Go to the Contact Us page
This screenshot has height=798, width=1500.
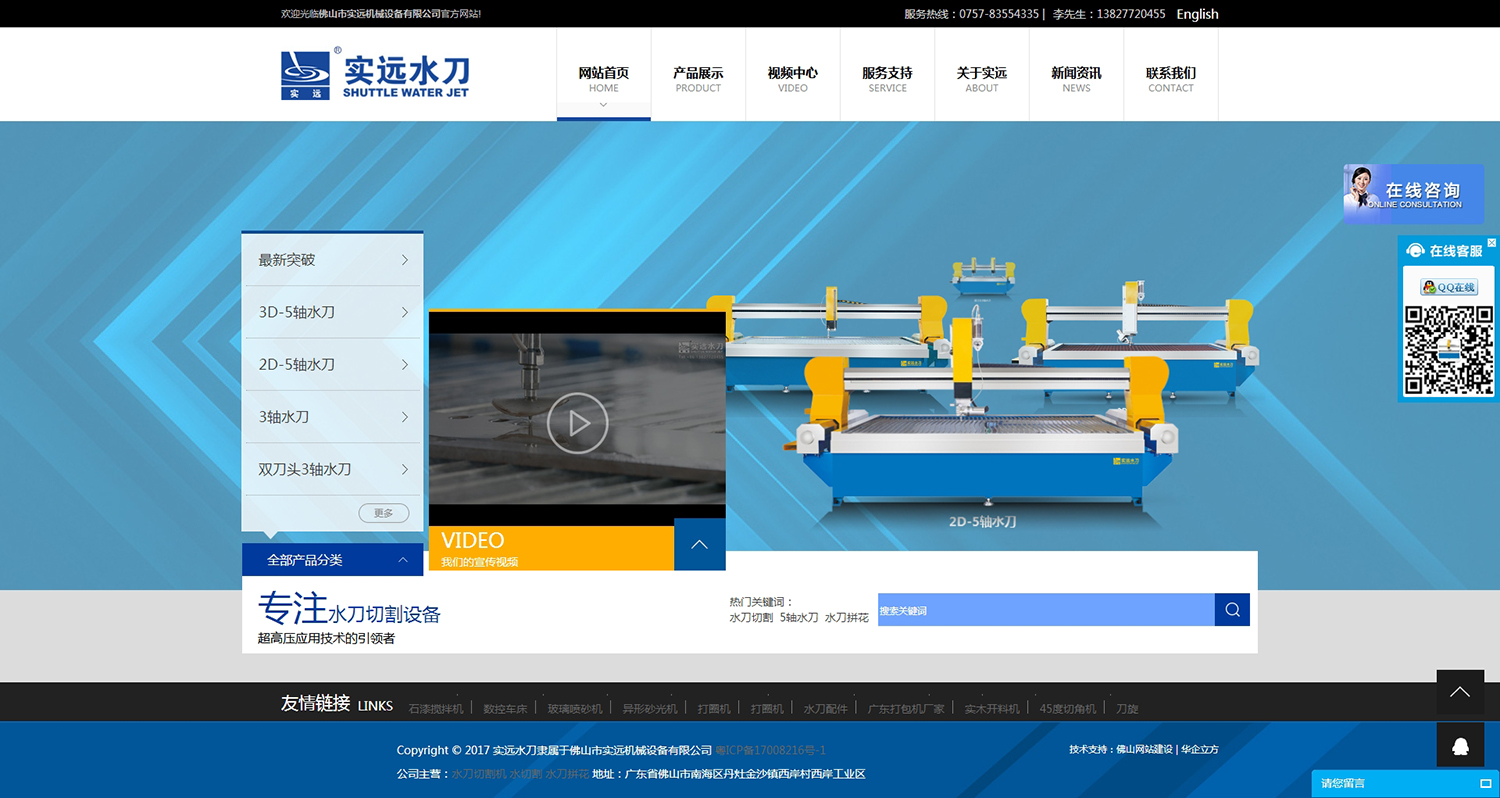(1170, 79)
